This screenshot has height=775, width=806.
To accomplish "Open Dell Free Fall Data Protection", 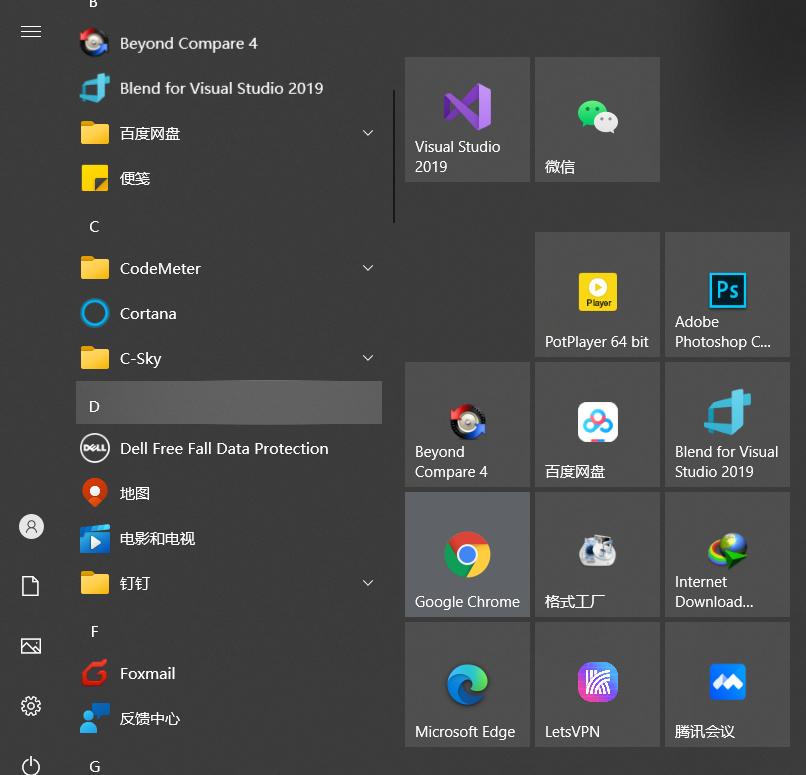I will [223, 448].
